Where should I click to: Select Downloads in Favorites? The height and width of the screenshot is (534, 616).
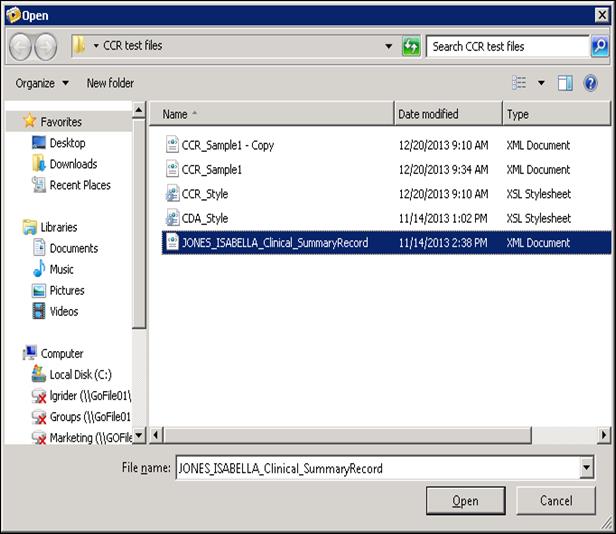[x=73, y=164]
